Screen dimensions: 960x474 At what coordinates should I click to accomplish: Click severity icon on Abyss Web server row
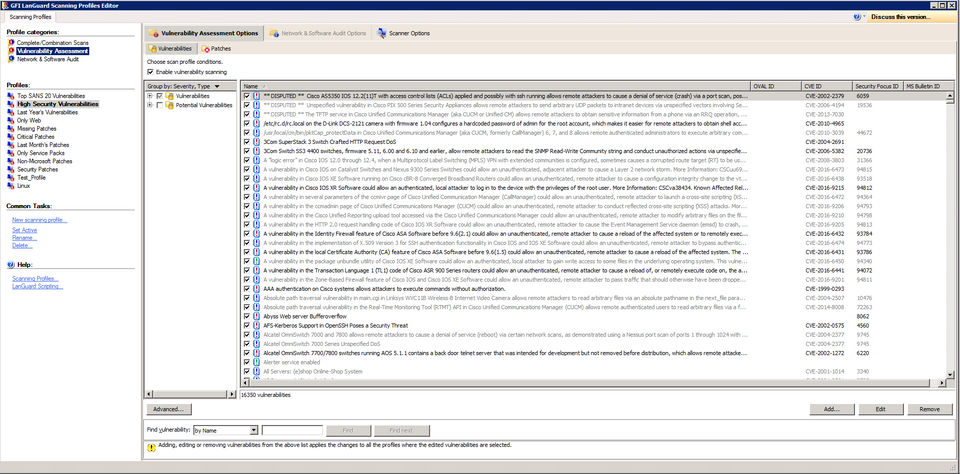(x=256, y=316)
